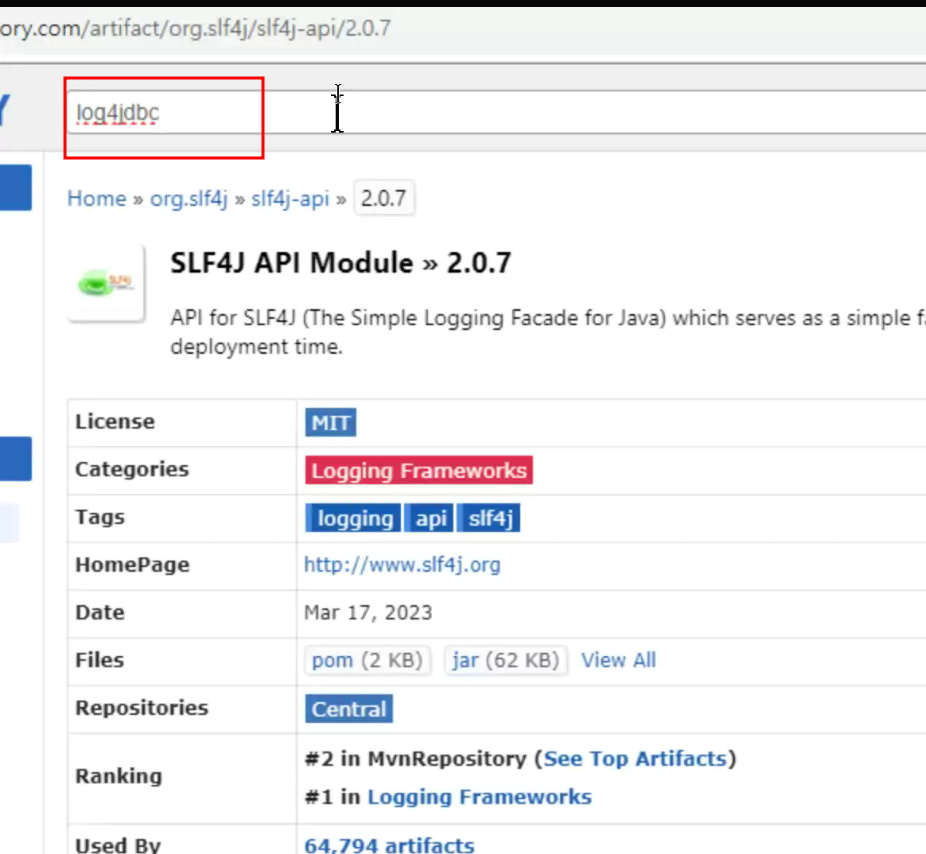Open the MIT license badge
This screenshot has width=926, height=854.
[x=331, y=423]
